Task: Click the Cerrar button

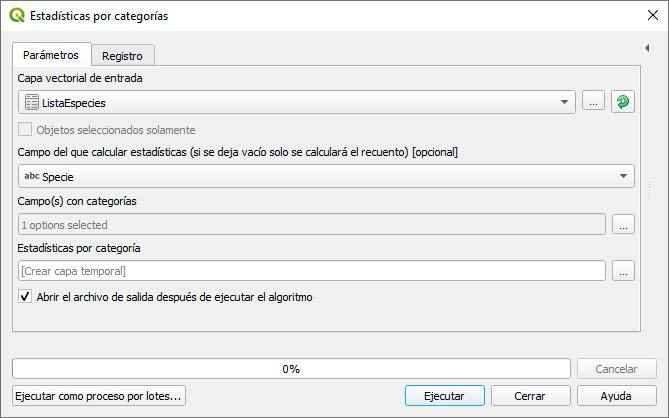Action: [x=530, y=396]
